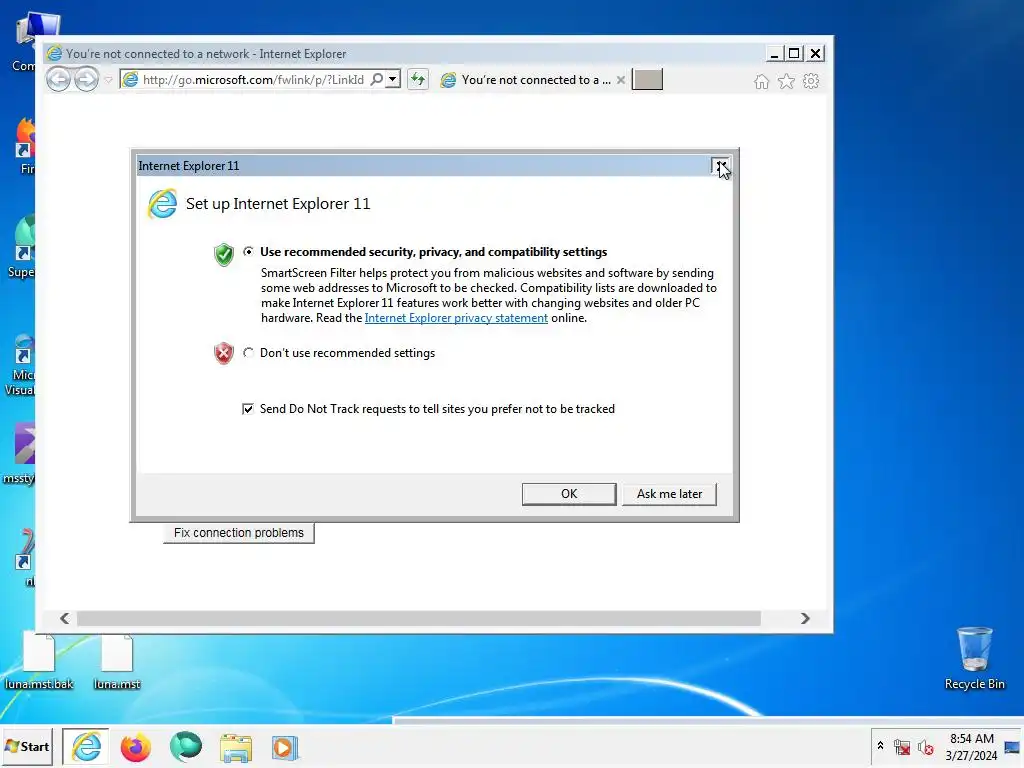Viewport: 1024px width, 768px height.
Task: Select the Recycle Bin desktop icon
Action: (974, 658)
